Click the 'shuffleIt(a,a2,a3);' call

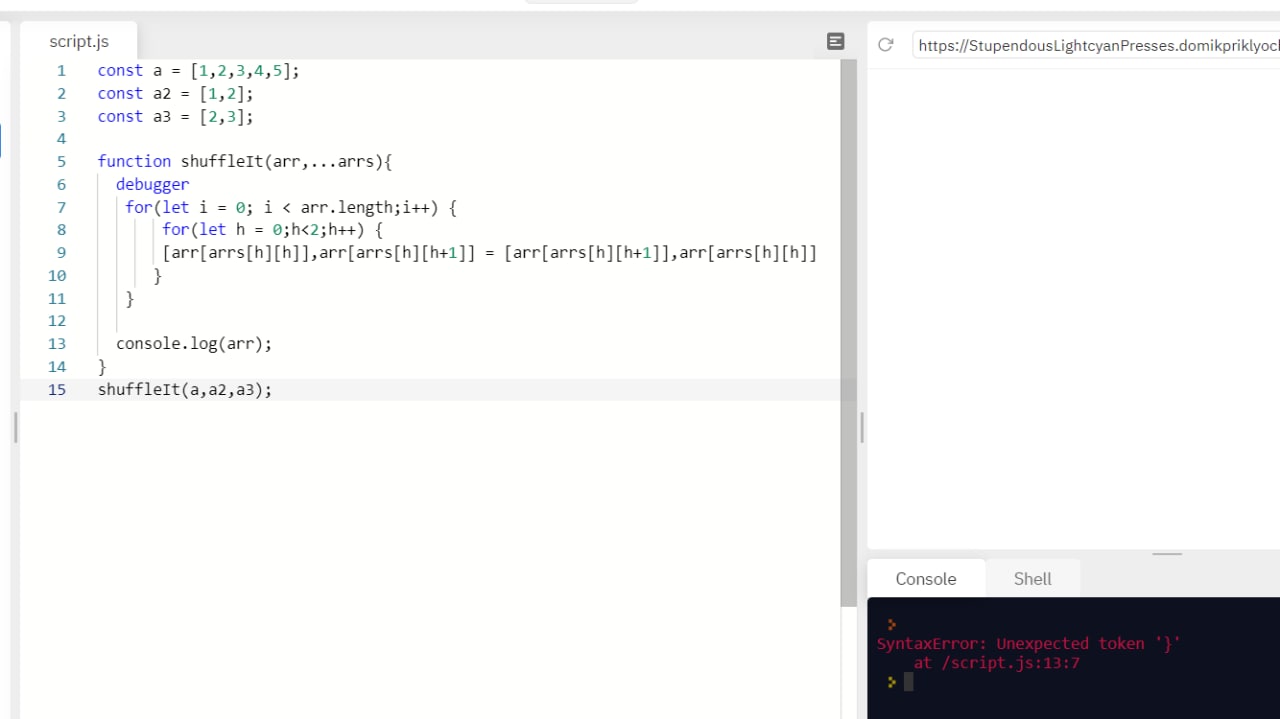click(x=184, y=389)
